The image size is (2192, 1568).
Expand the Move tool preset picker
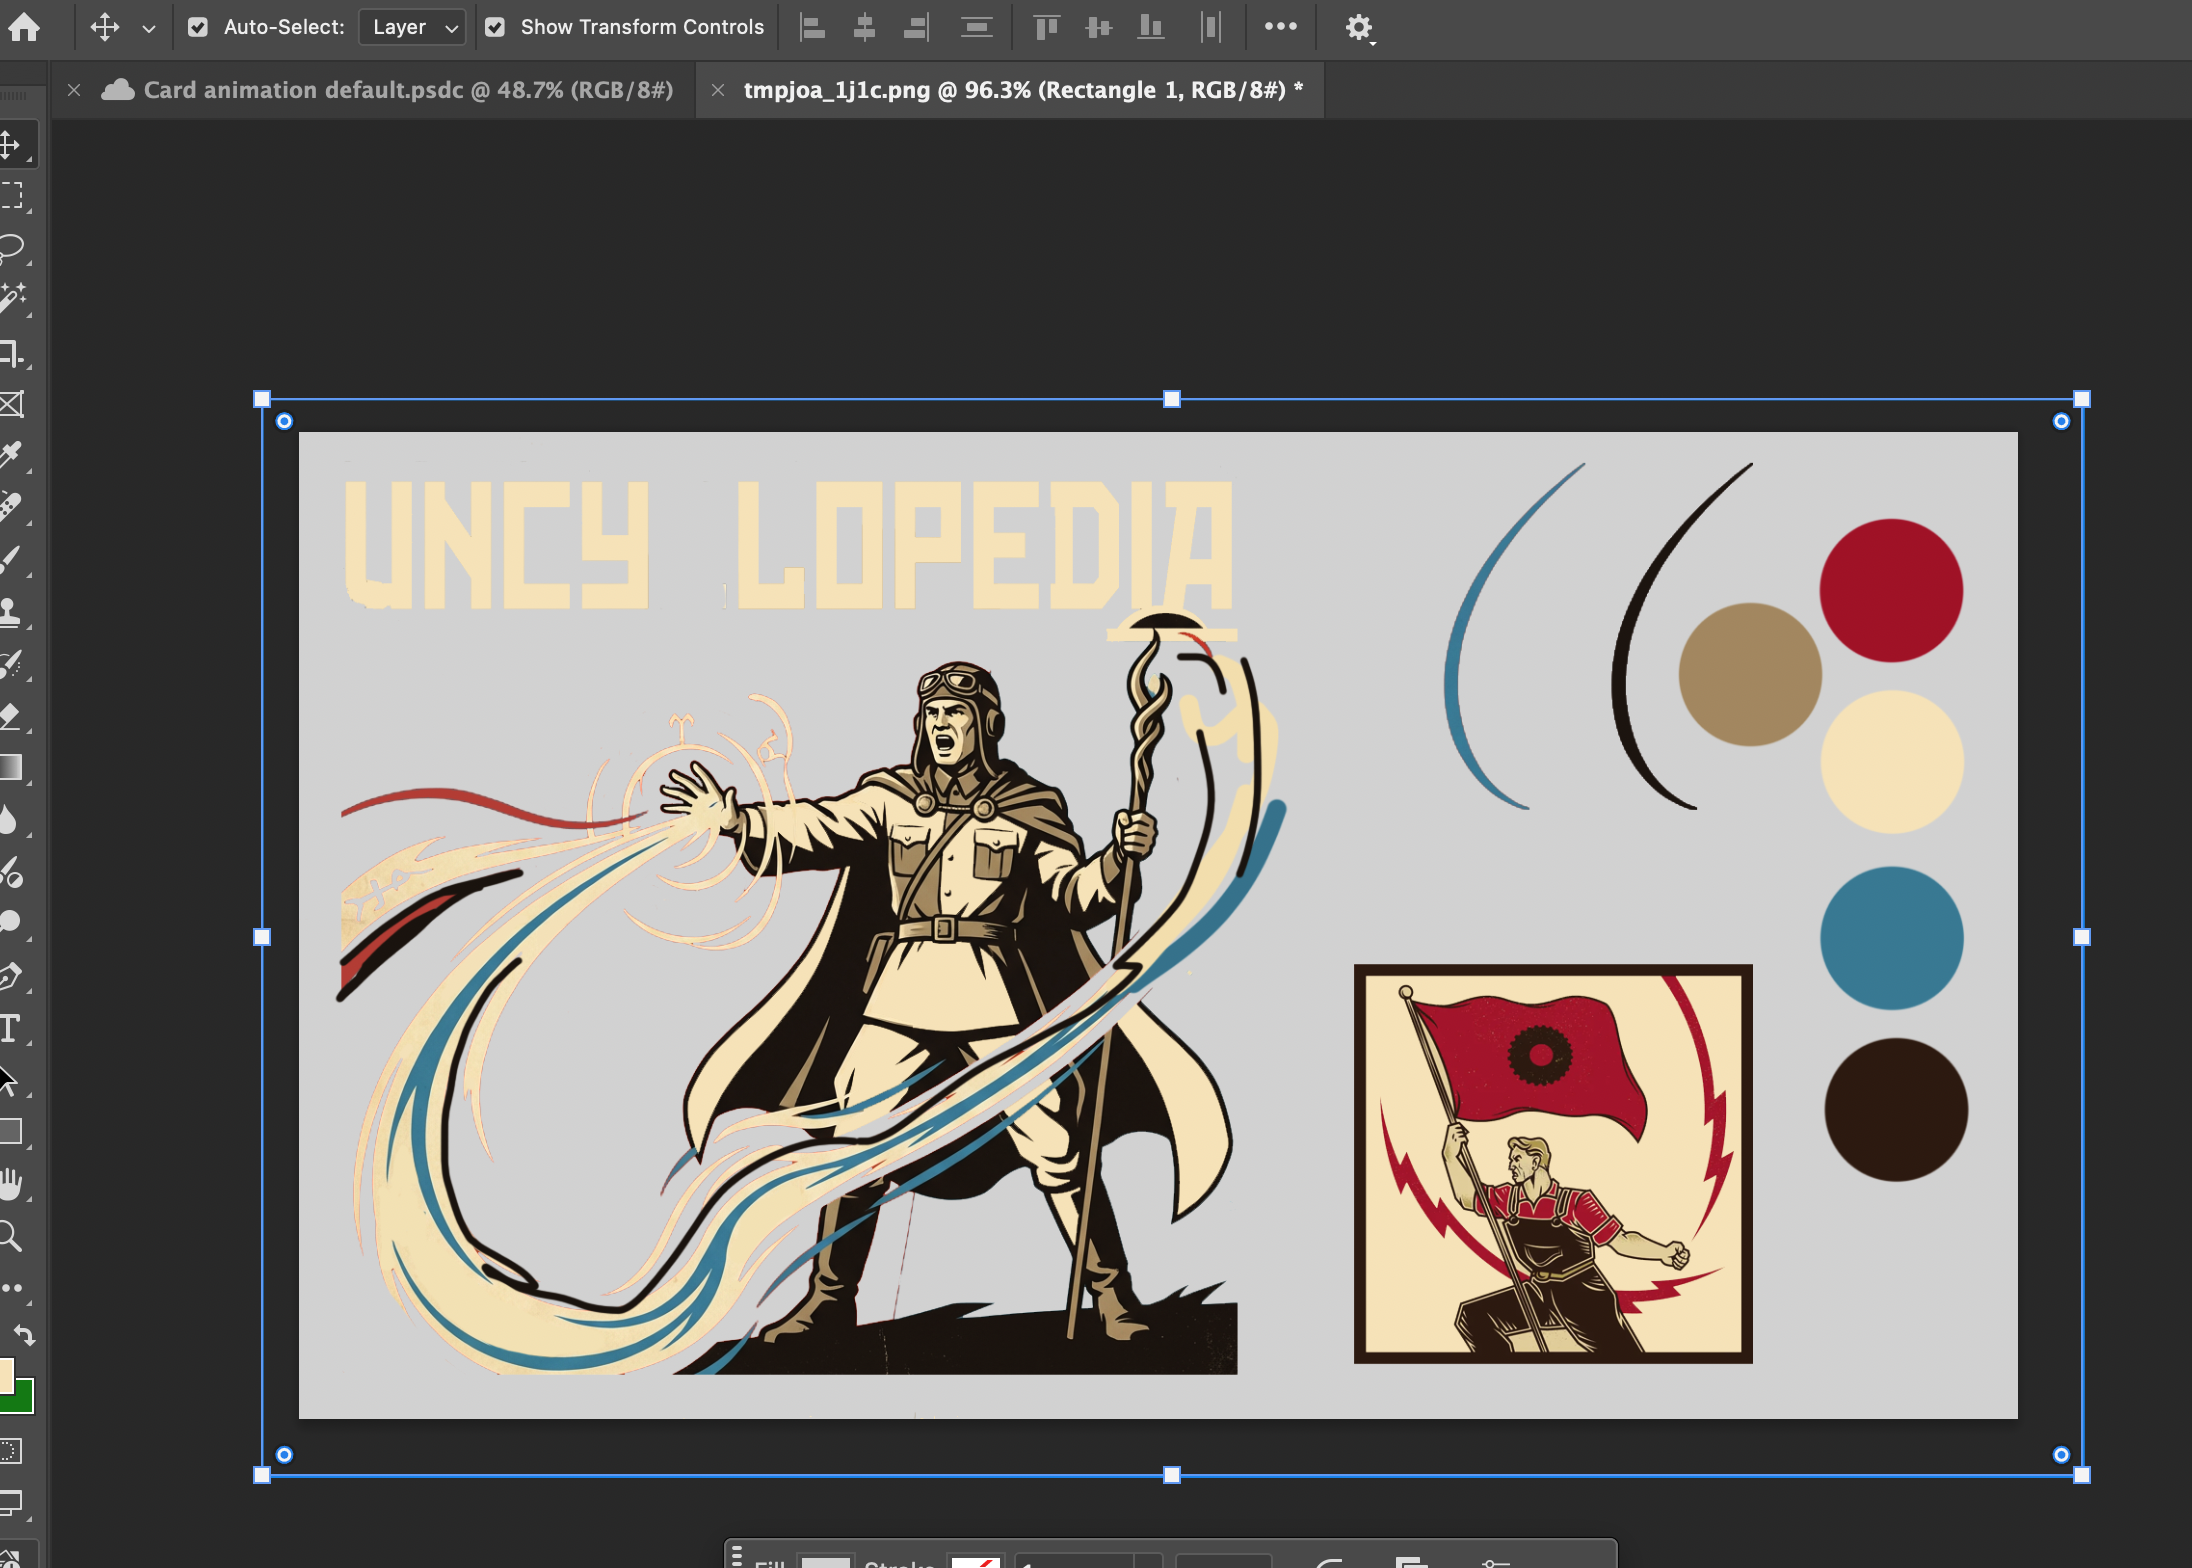(149, 28)
